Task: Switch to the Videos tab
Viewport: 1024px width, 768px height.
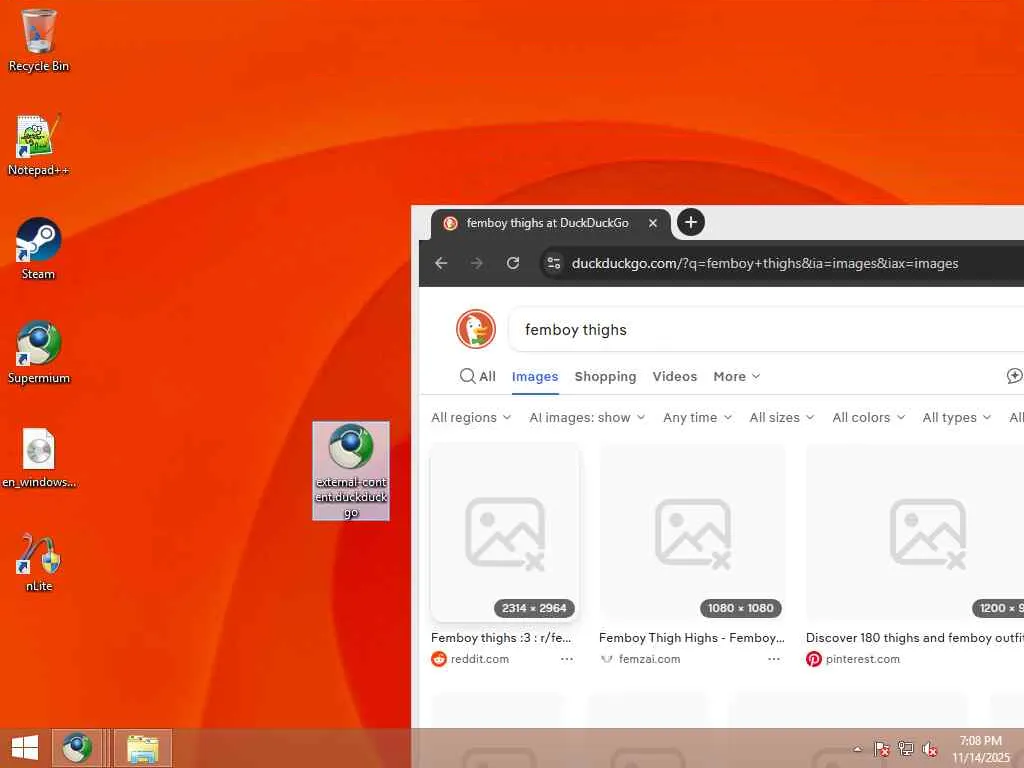Action: 675,376
